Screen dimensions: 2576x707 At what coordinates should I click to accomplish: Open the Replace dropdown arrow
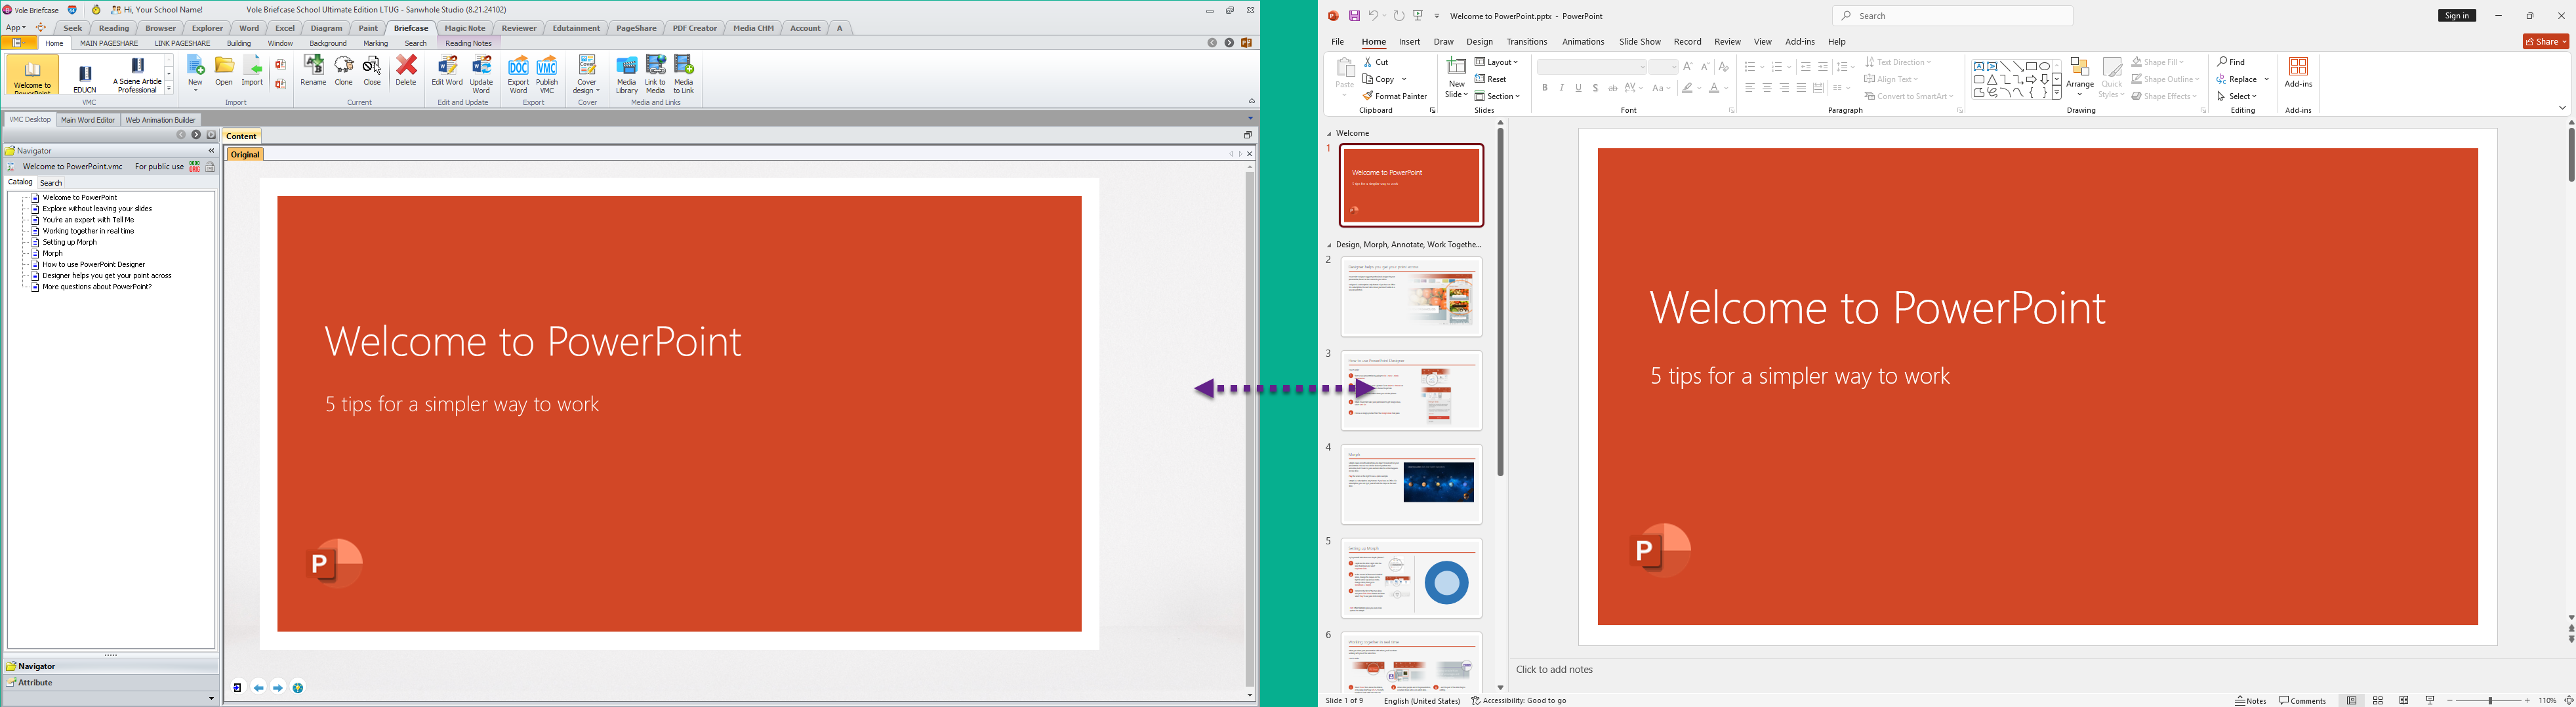[2267, 79]
